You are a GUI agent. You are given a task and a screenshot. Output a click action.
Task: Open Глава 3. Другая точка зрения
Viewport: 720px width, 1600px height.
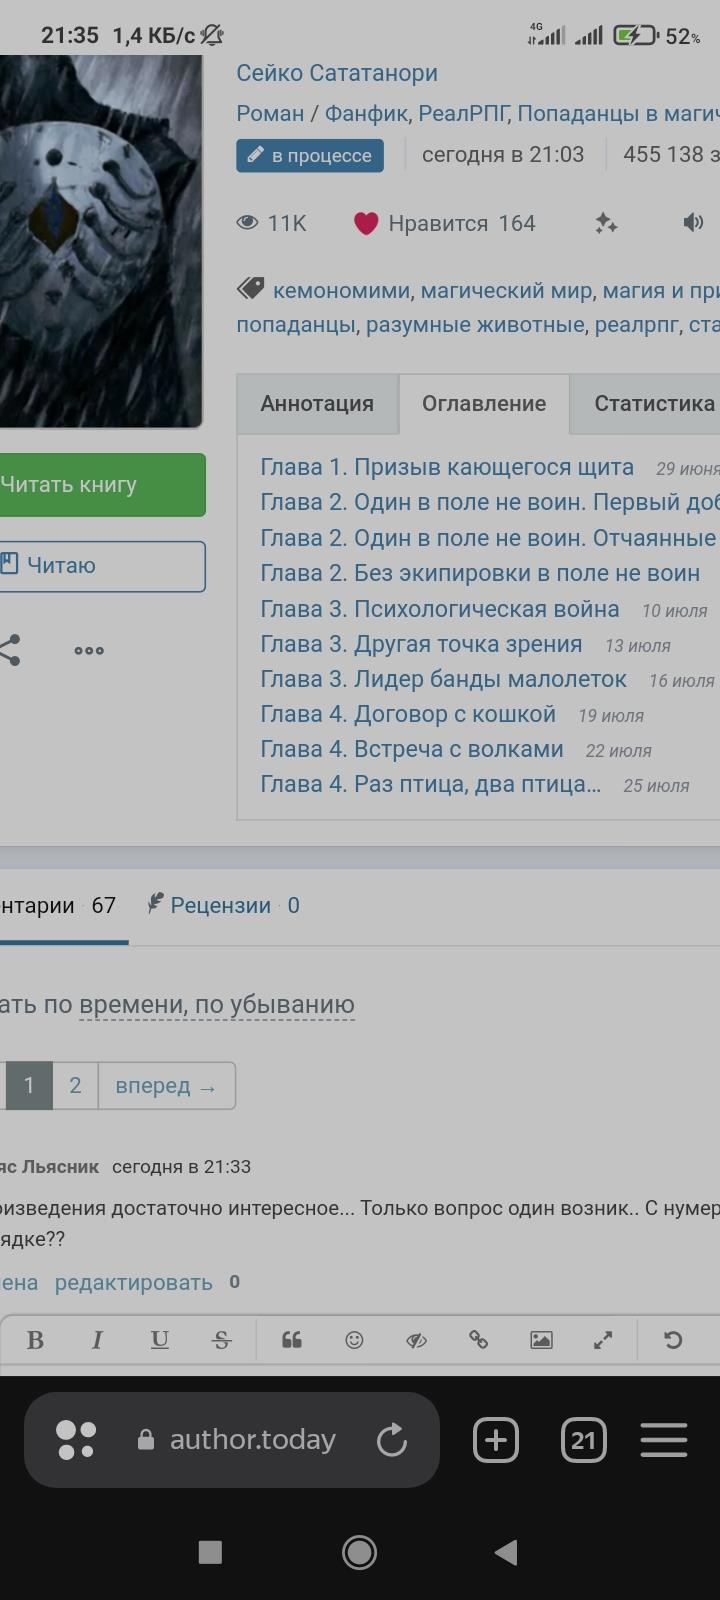click(421, 644)
